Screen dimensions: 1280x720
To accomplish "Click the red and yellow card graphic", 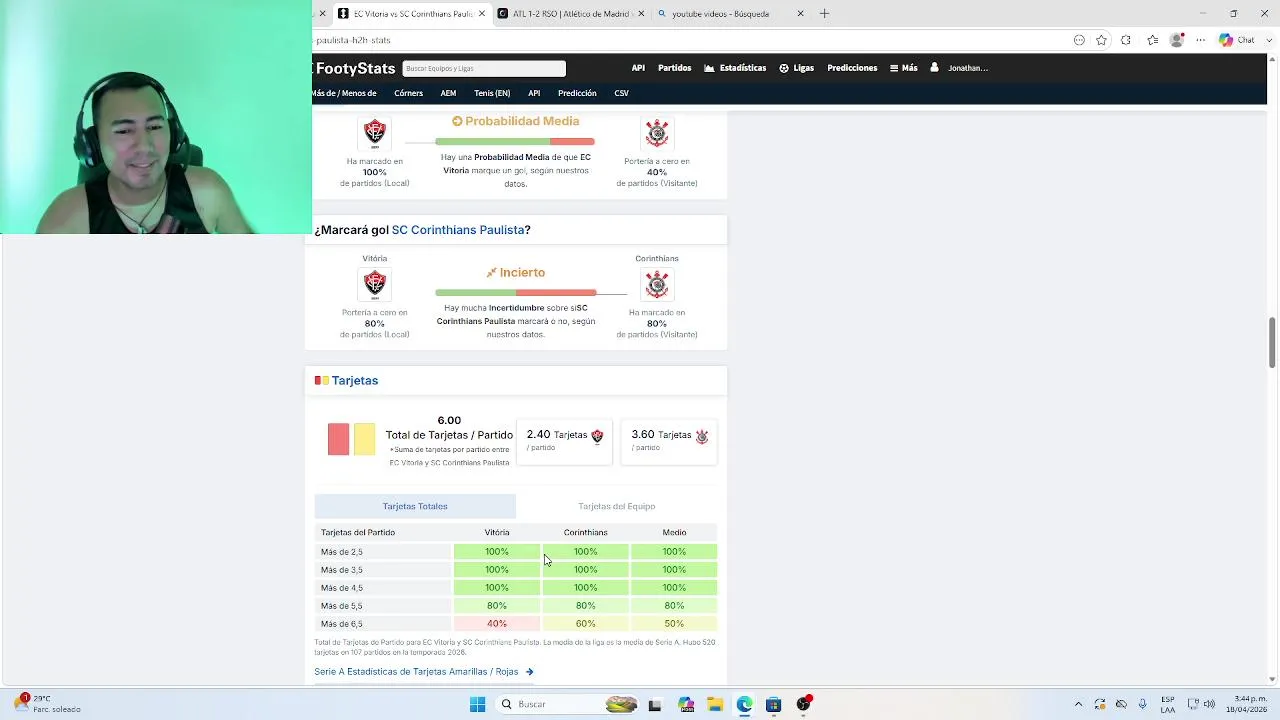I will (351, 439).
